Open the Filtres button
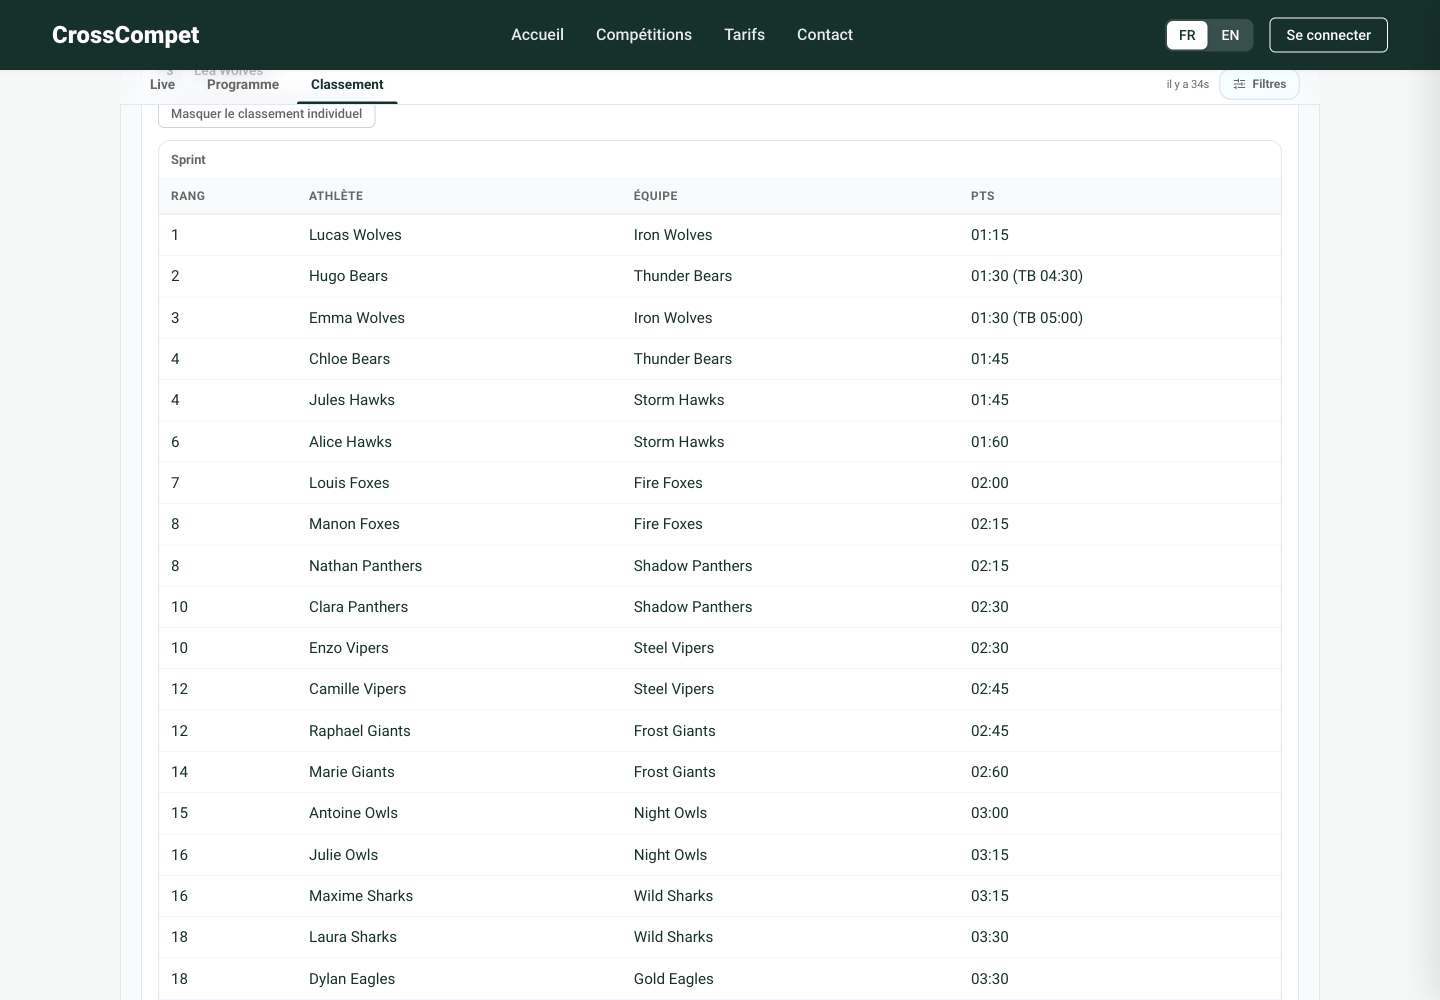Viewport: 1440px width, 1000px height. pos(1259,84)
